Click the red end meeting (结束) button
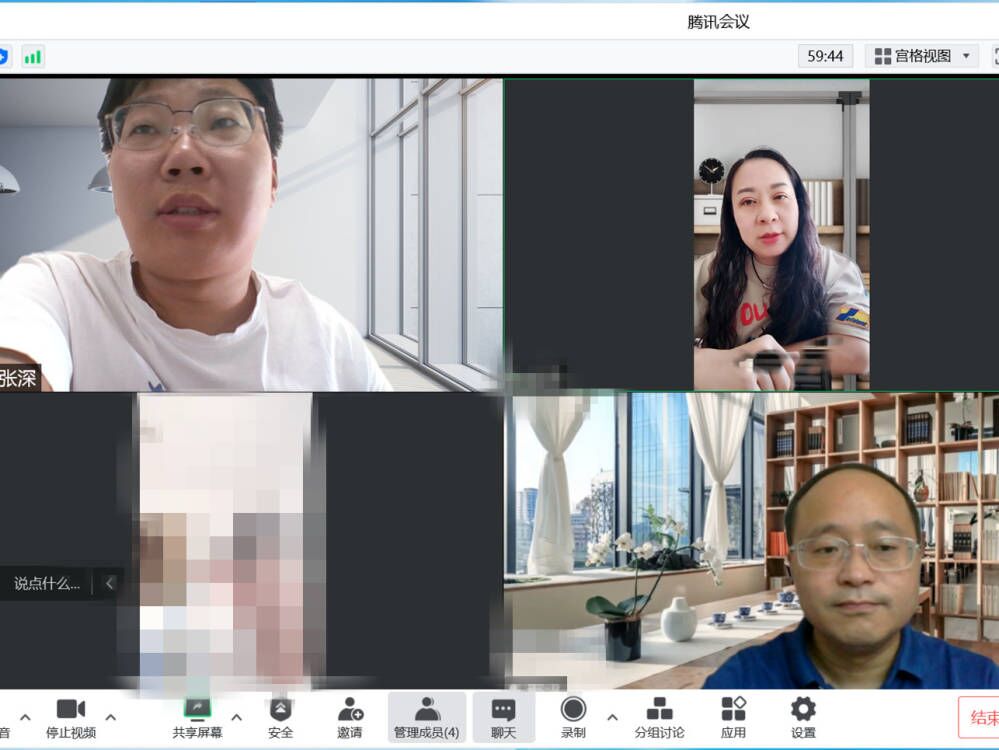 (982, 717)
